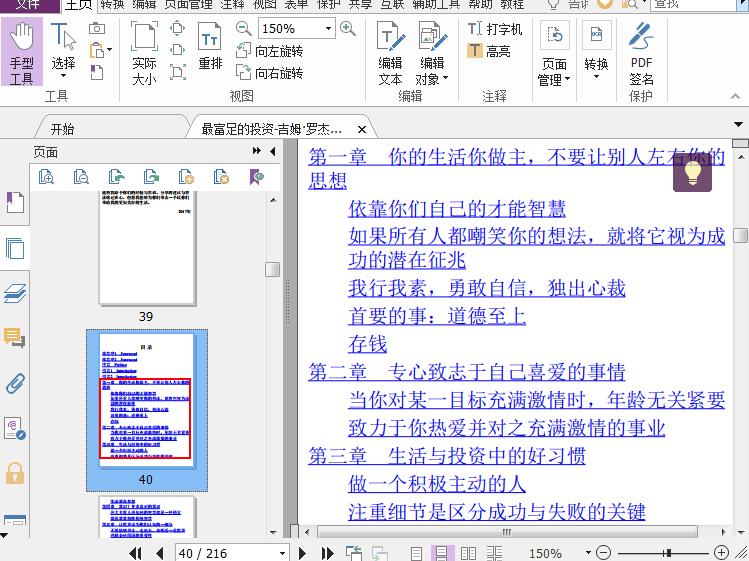Open the Layers sidebar panel
This screenshot has height=561, width=749.
15,293
